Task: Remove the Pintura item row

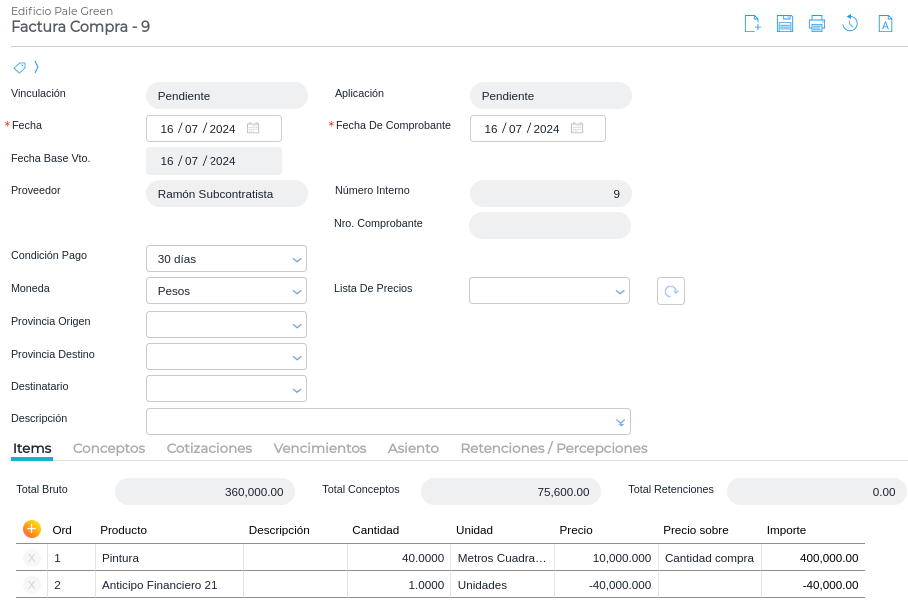Action: (x=31, y=558)
